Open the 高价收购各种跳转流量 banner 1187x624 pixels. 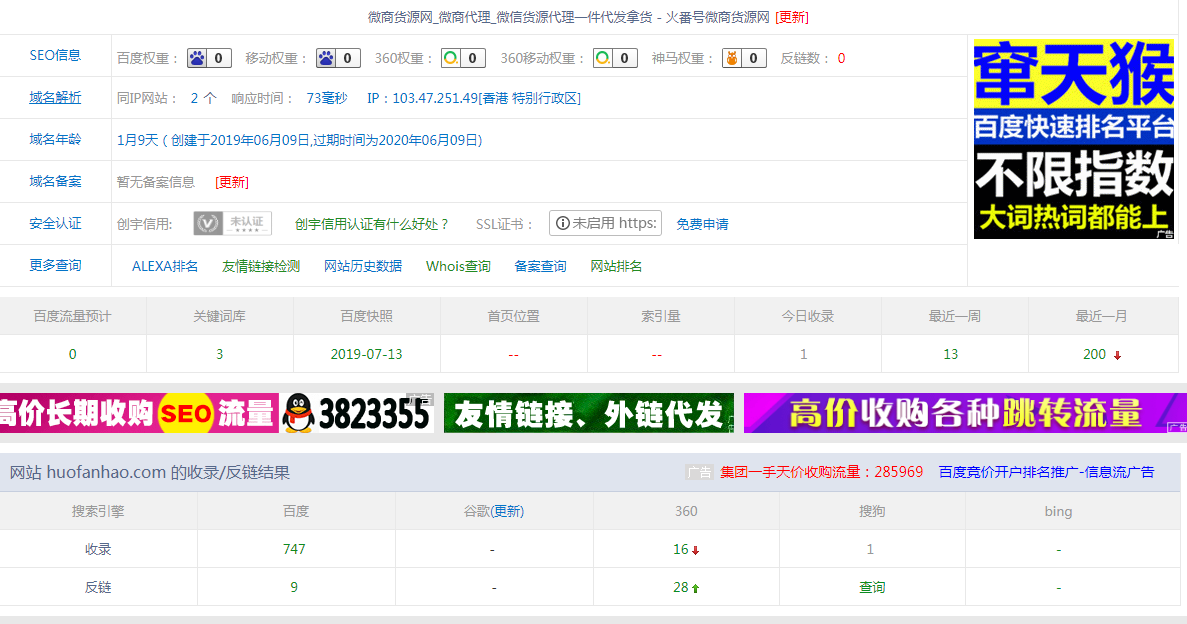(965, 413)
